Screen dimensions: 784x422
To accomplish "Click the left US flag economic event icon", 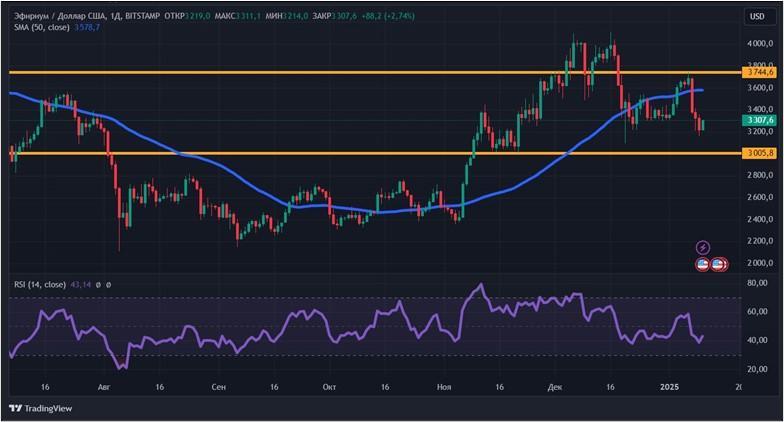I will click(703, 264).
